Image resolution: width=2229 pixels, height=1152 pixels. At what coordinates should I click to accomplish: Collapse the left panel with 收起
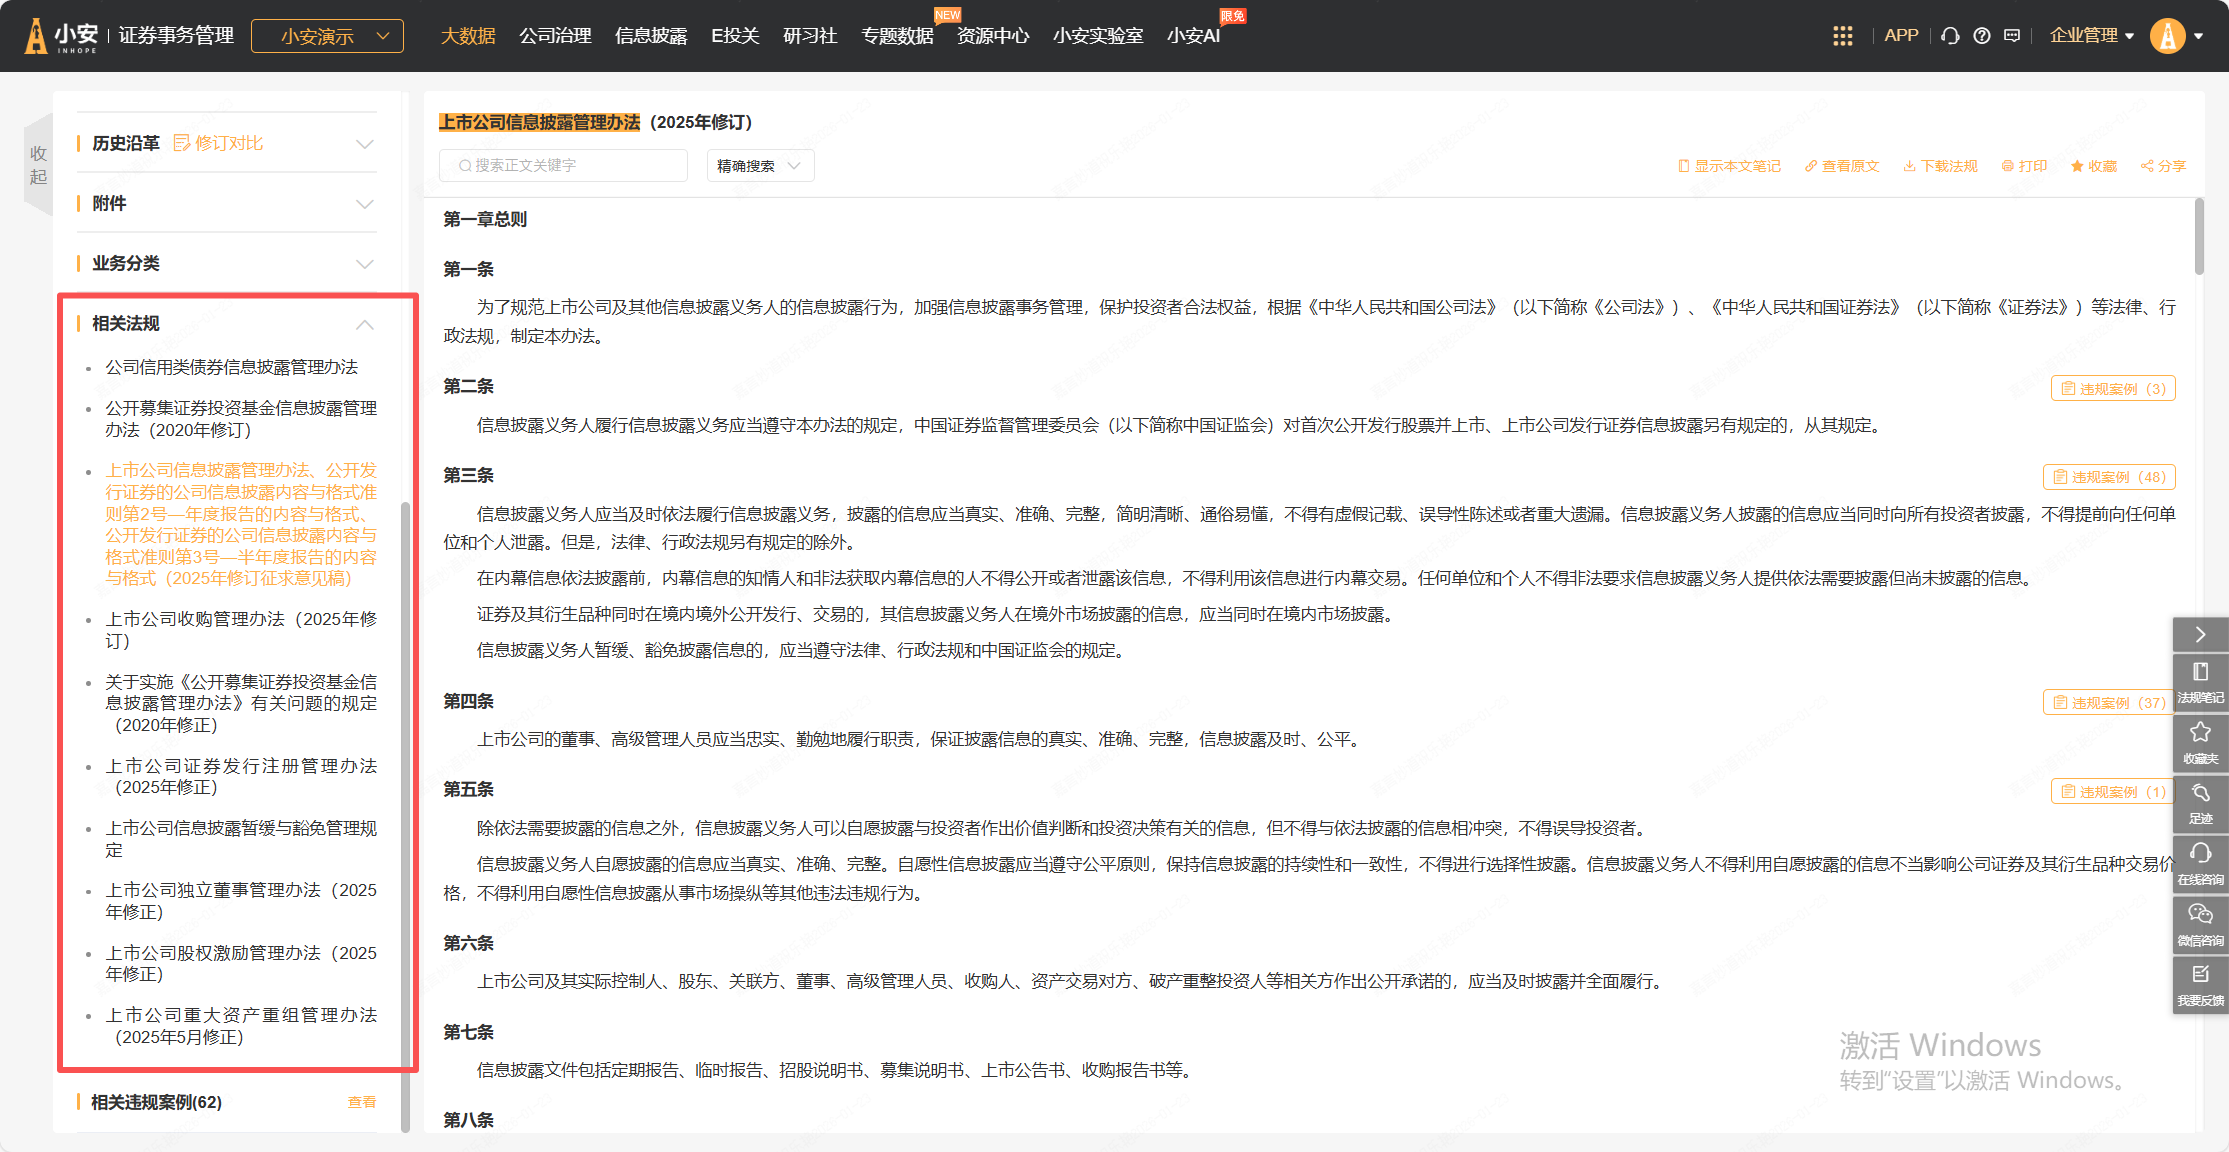38,165
